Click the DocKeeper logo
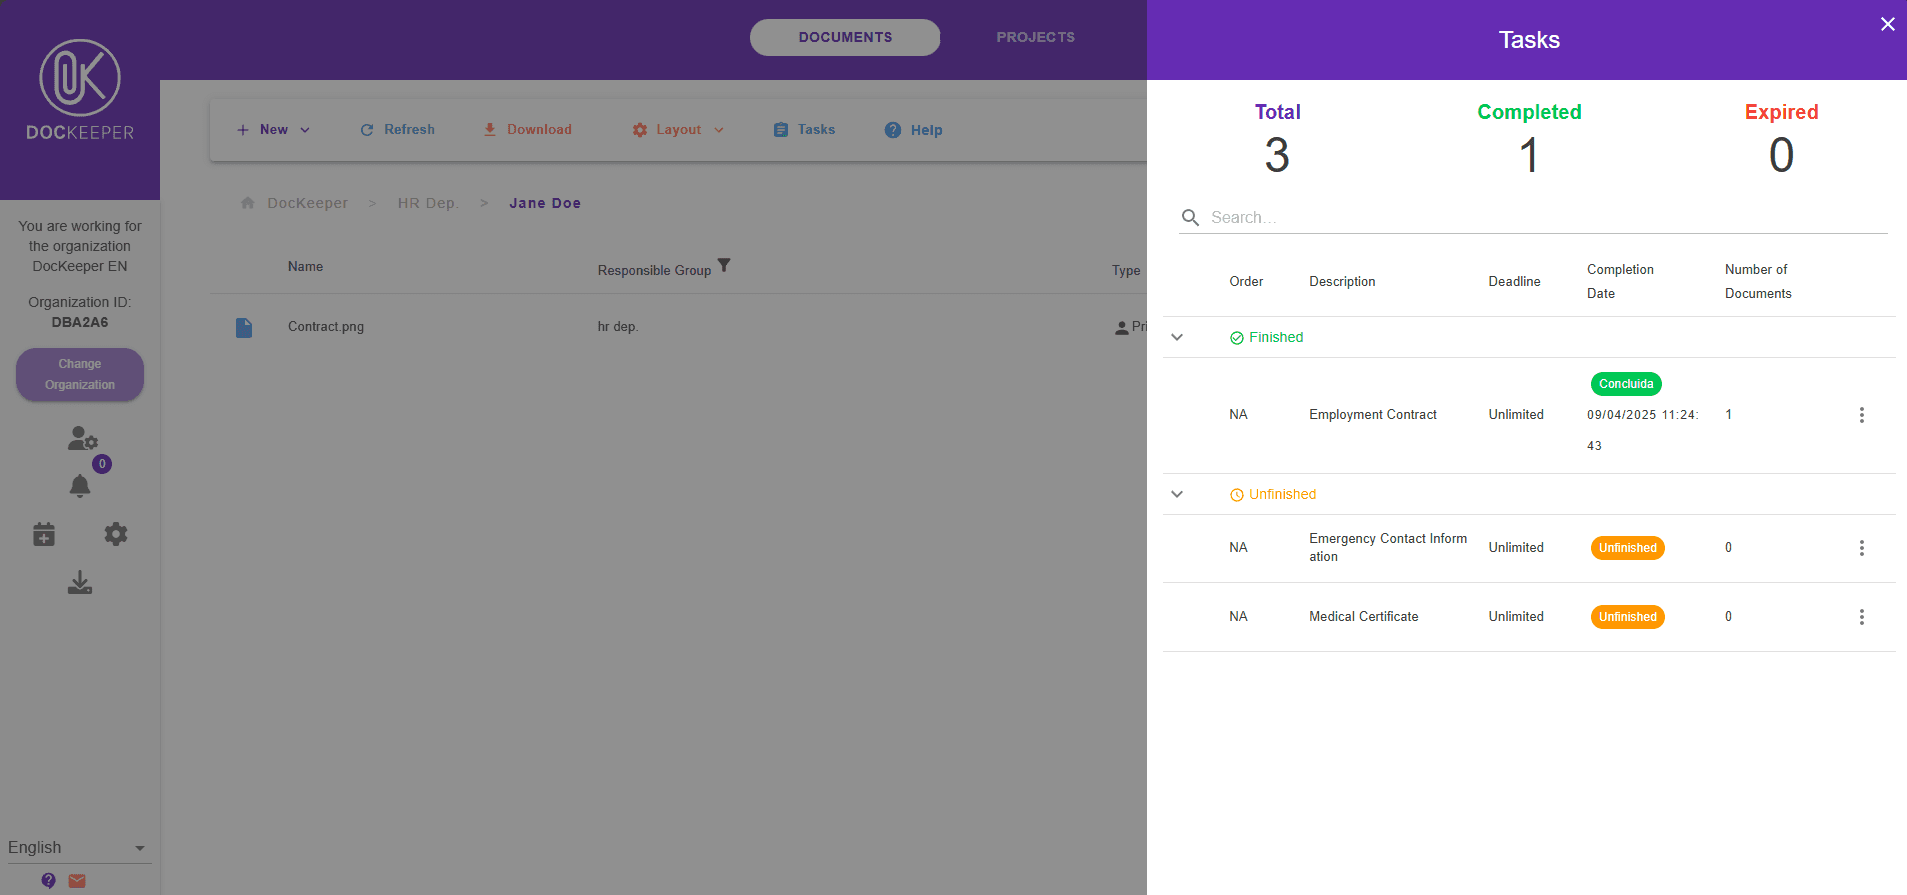The image size is (1907, 895). pos(80,90)
